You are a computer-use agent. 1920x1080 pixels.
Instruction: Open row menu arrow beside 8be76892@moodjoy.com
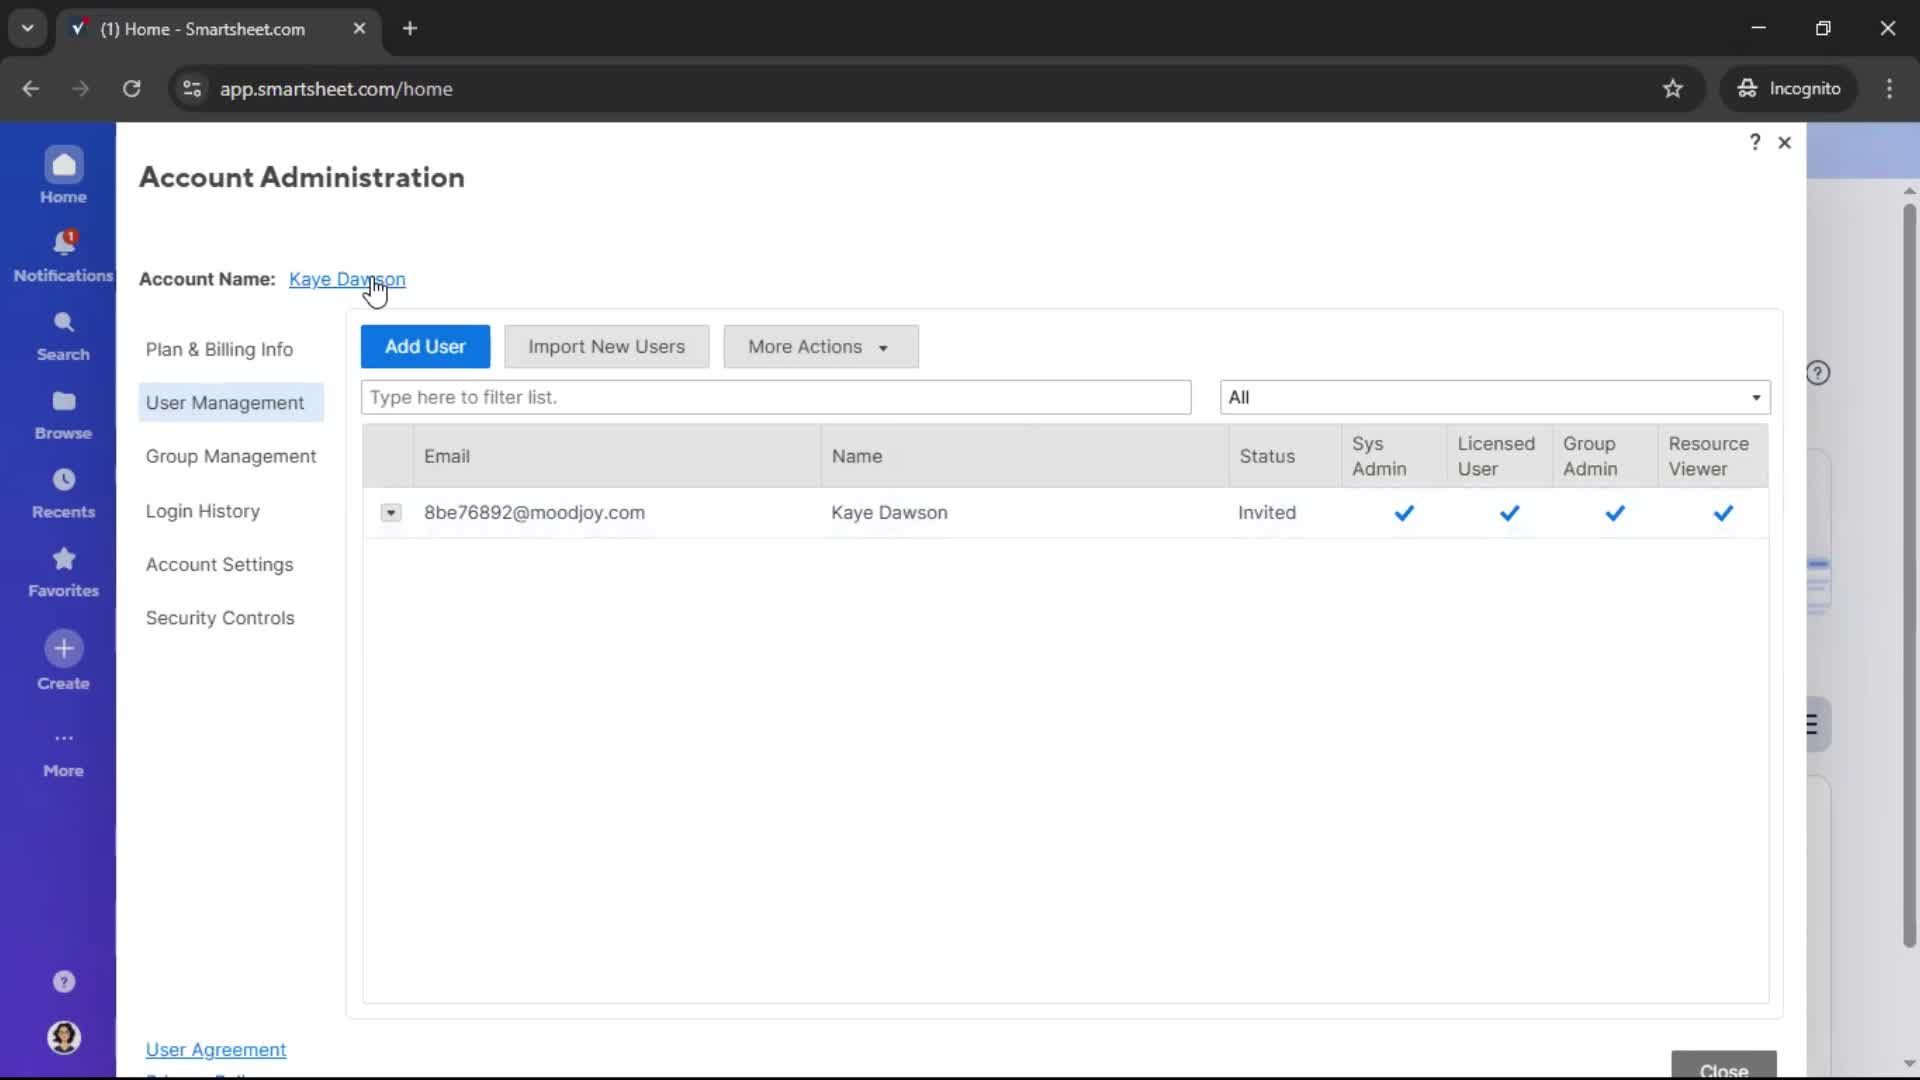click(391, 513)
